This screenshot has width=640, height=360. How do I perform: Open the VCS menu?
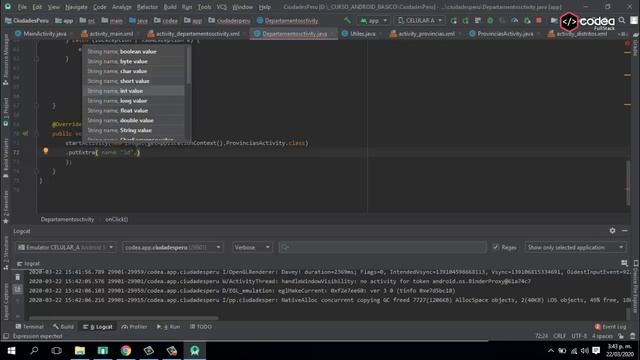click(222, 7)
